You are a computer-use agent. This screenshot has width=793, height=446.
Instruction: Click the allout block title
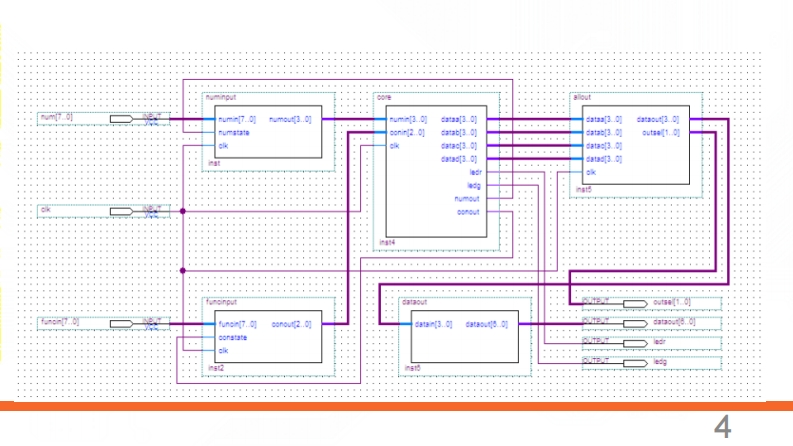click(581, 98)
